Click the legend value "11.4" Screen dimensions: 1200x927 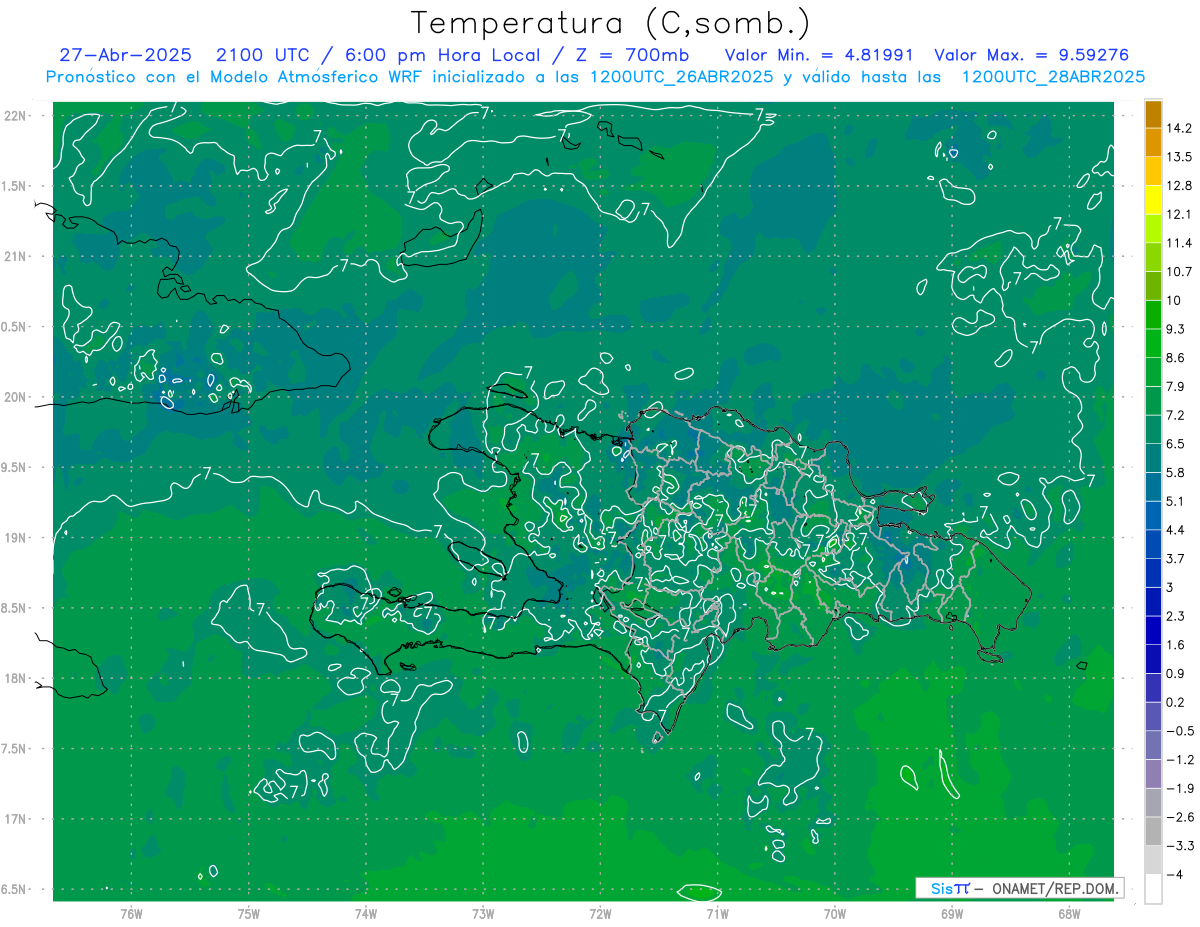pos(1180,243)
